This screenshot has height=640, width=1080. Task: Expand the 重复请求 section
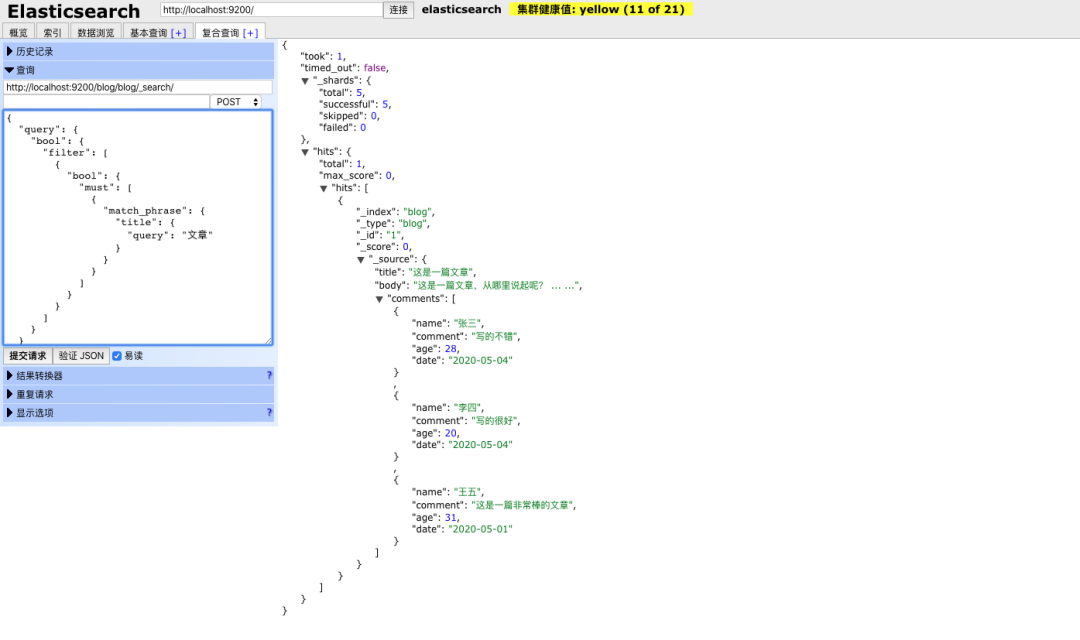pos(138,395)
